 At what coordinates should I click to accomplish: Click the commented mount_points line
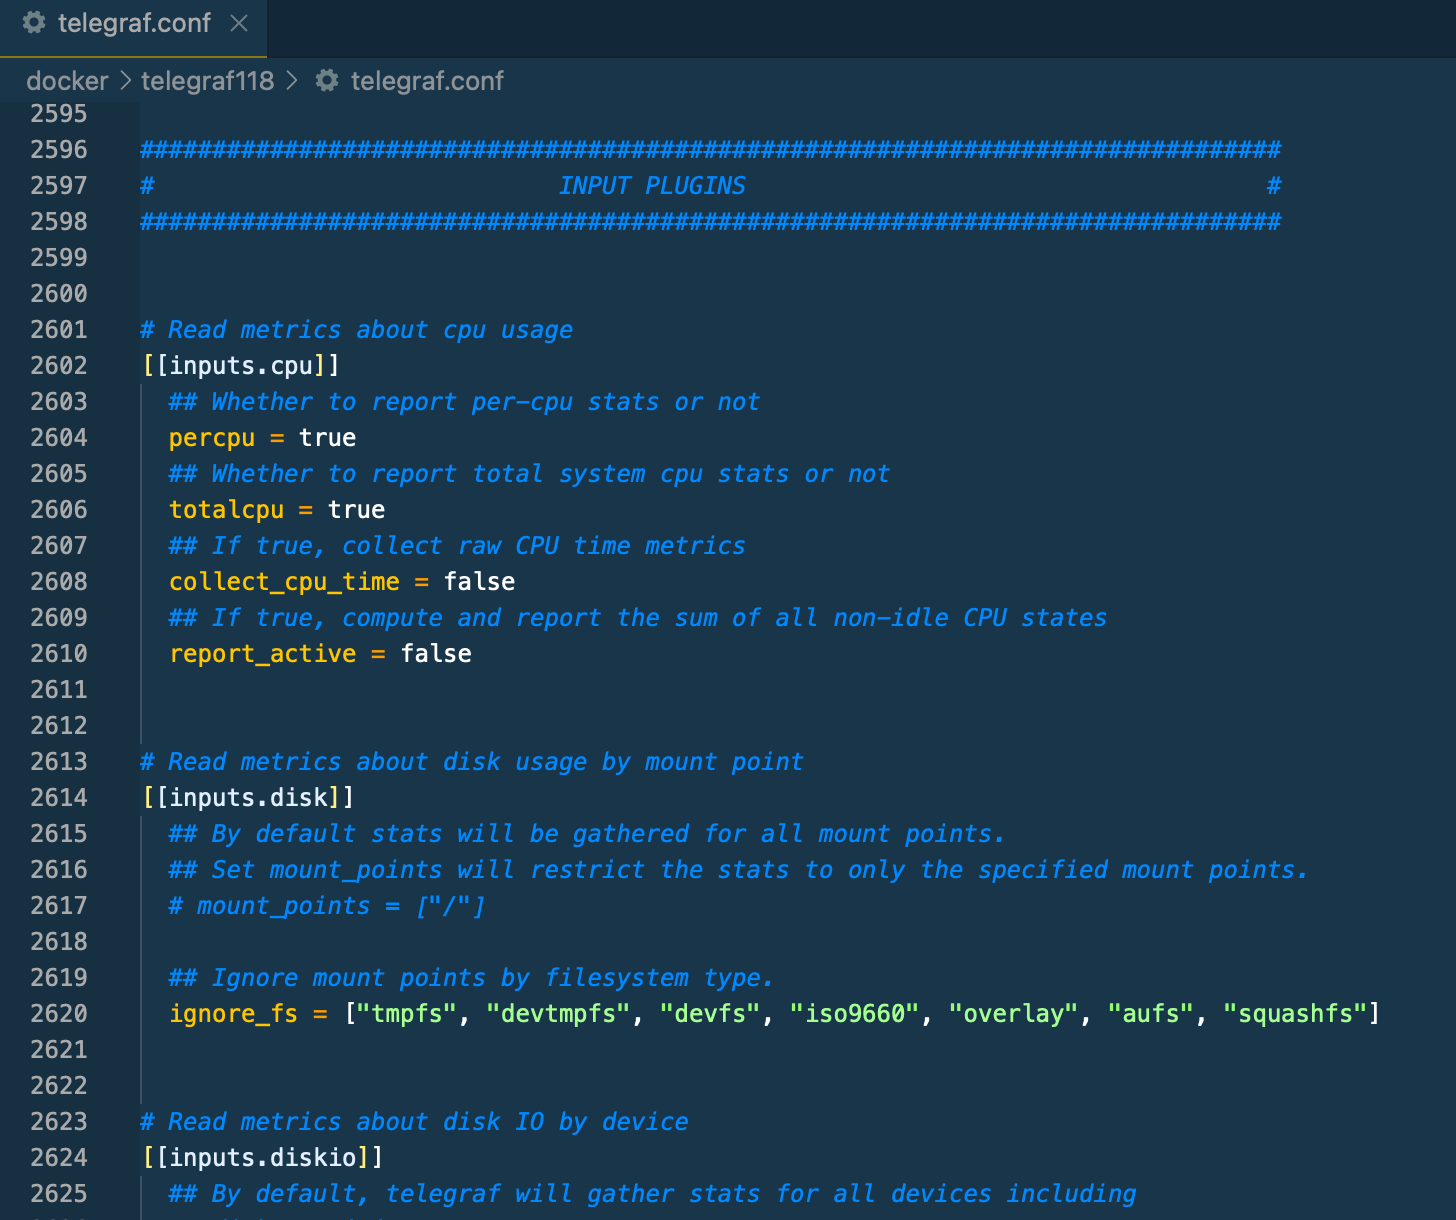coord(326,906)
